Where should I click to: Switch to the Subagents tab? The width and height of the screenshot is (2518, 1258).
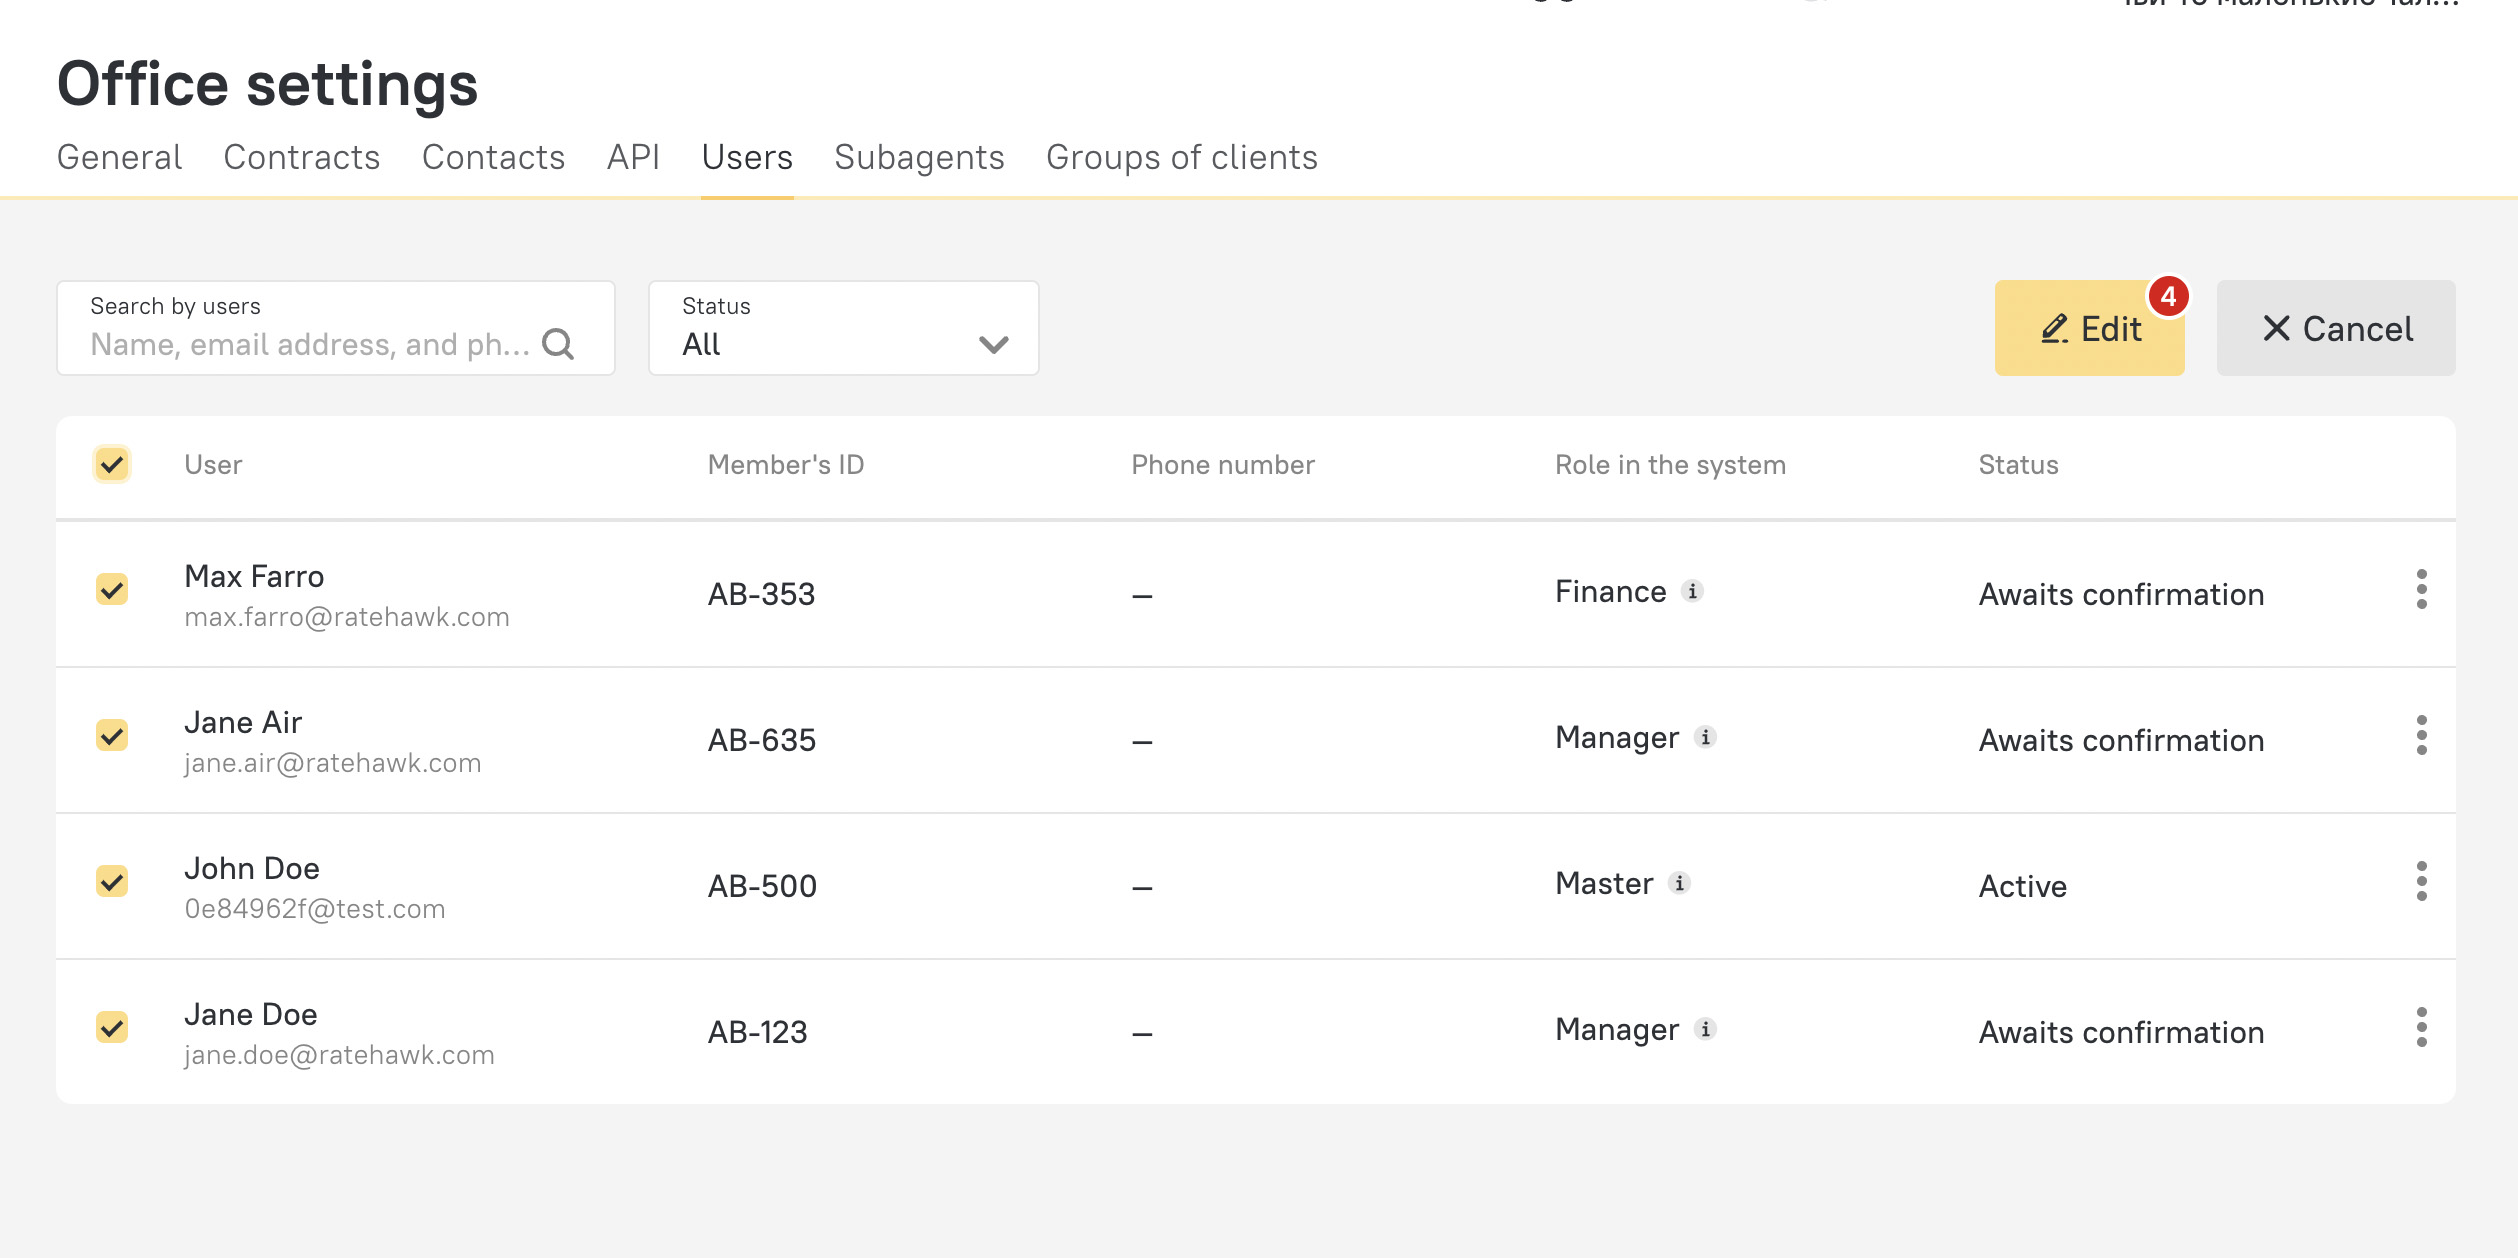click(x=919, y=157)
